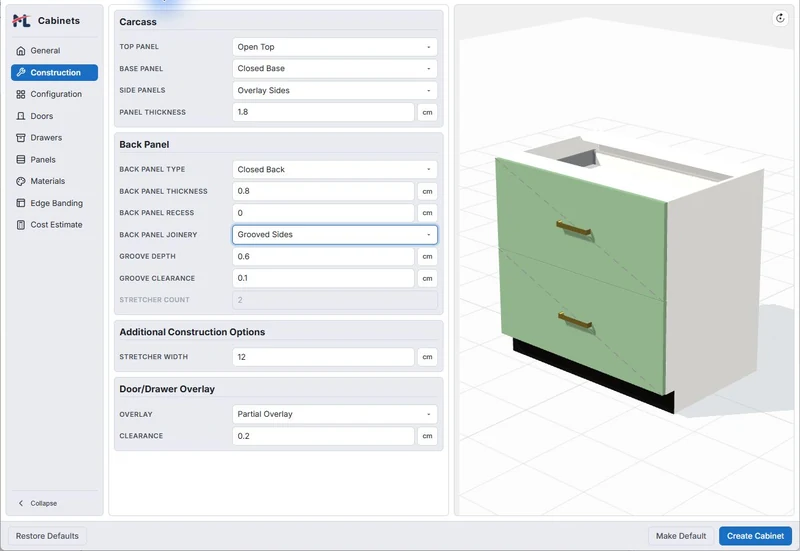
Task: Click the overlay Clearance input field
Action: (323, 436)
